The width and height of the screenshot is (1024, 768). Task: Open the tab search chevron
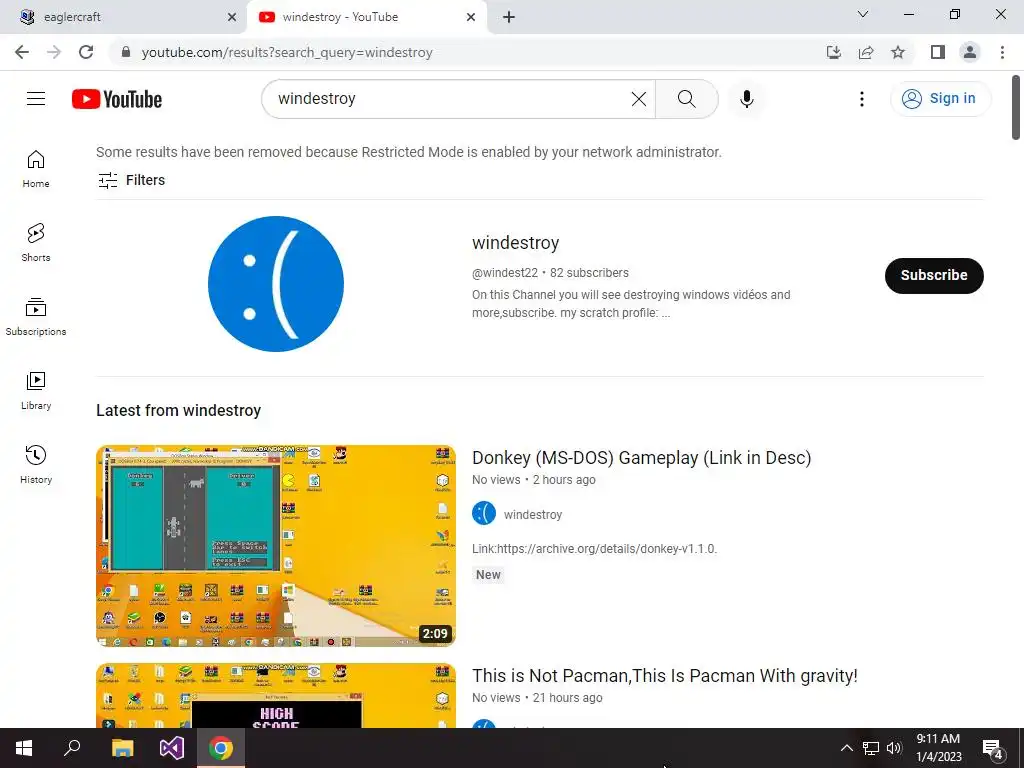pos(863,14)
